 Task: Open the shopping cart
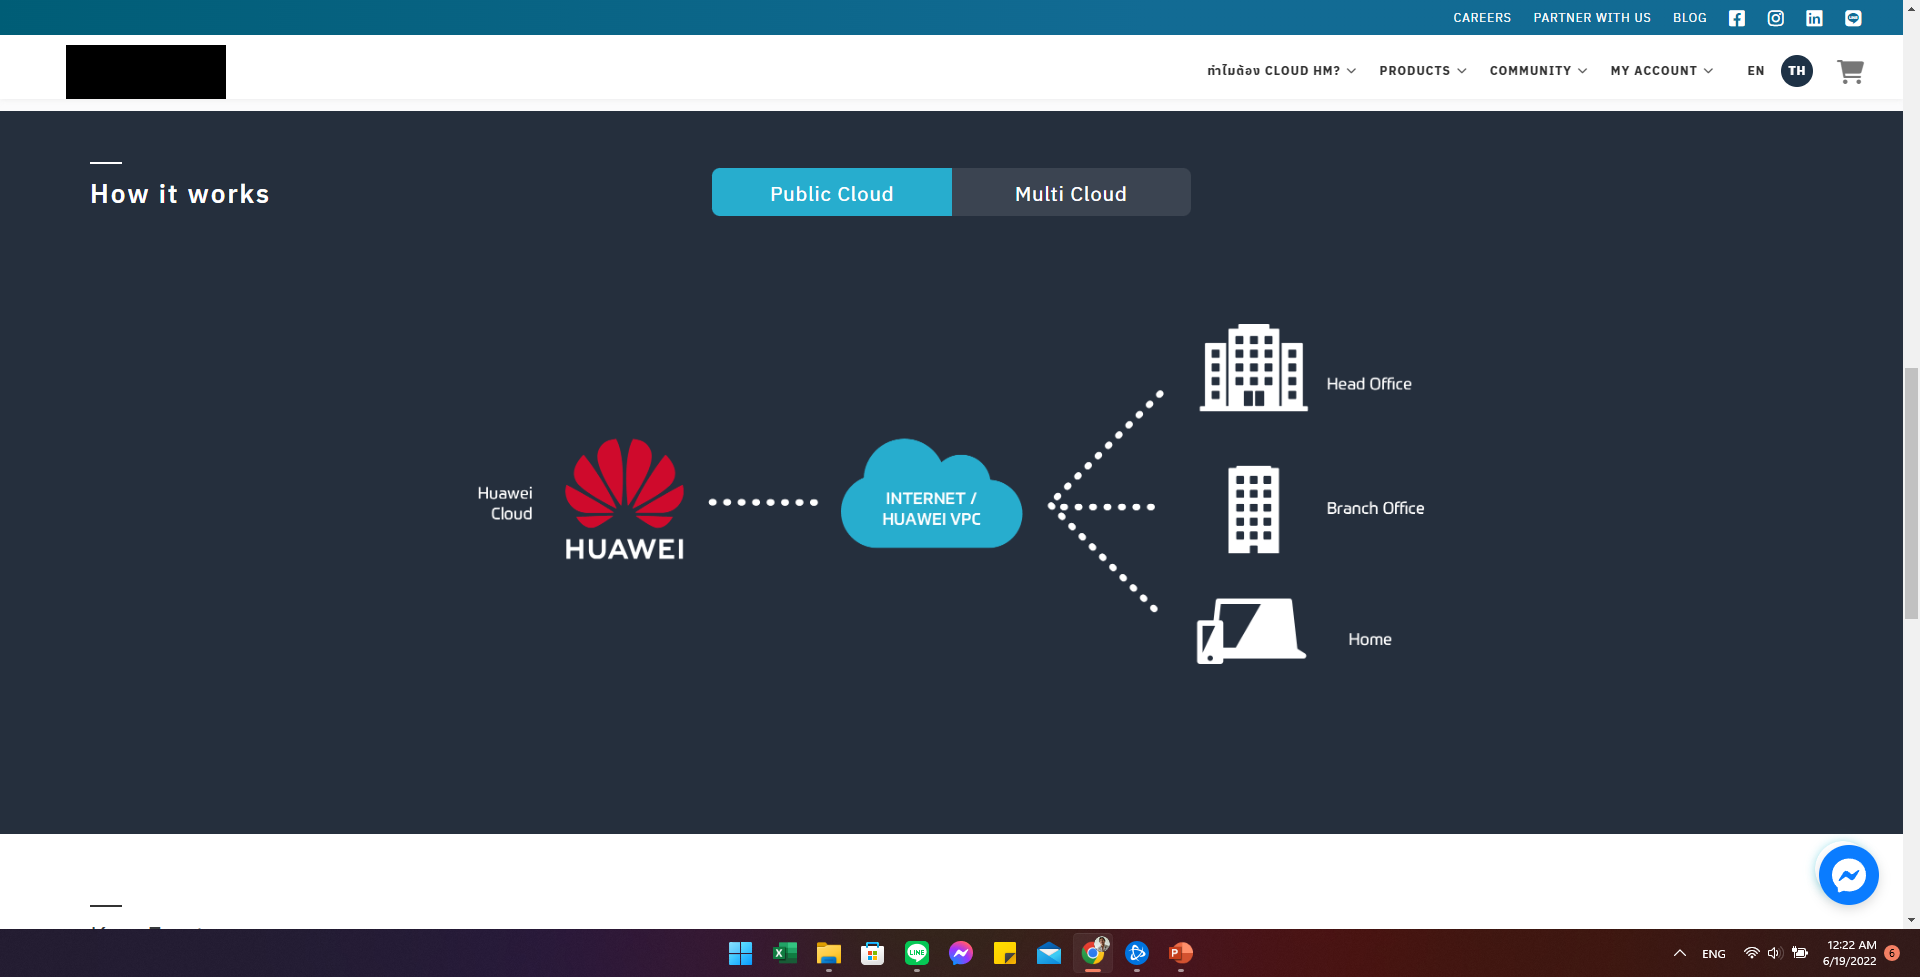(1850, 71)
